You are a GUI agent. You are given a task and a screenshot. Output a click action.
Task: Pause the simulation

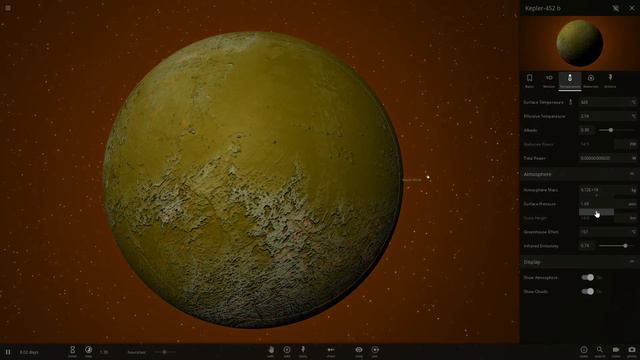coord(8,352)
